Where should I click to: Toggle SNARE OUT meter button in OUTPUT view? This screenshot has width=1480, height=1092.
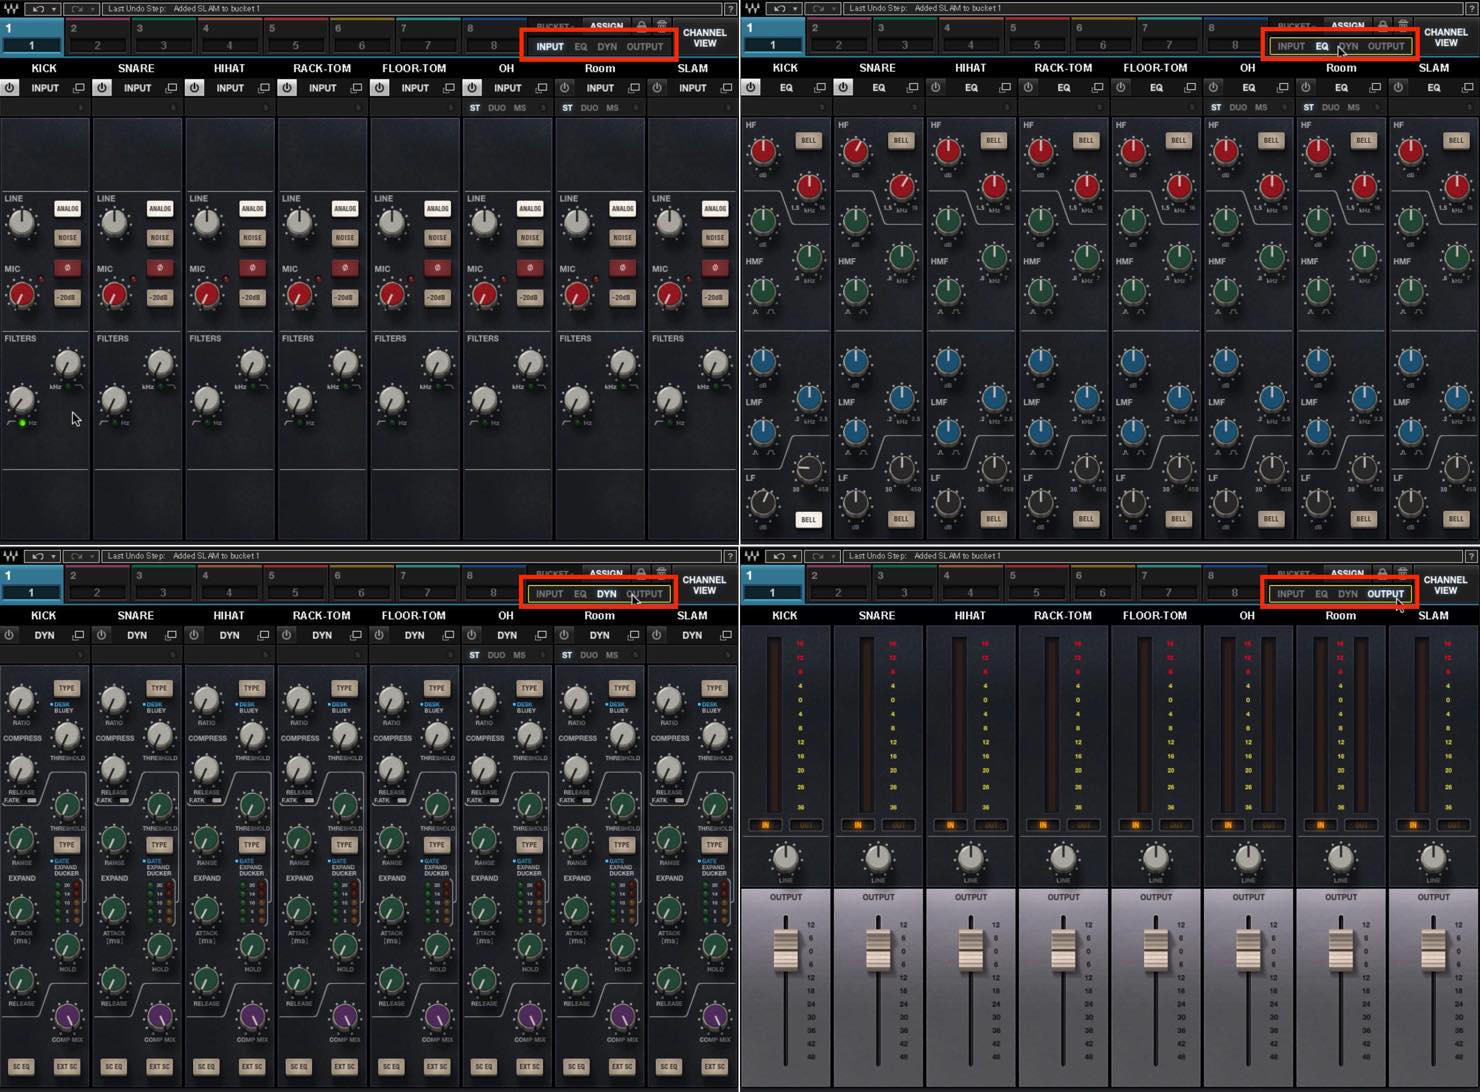(x=897, y=825)
